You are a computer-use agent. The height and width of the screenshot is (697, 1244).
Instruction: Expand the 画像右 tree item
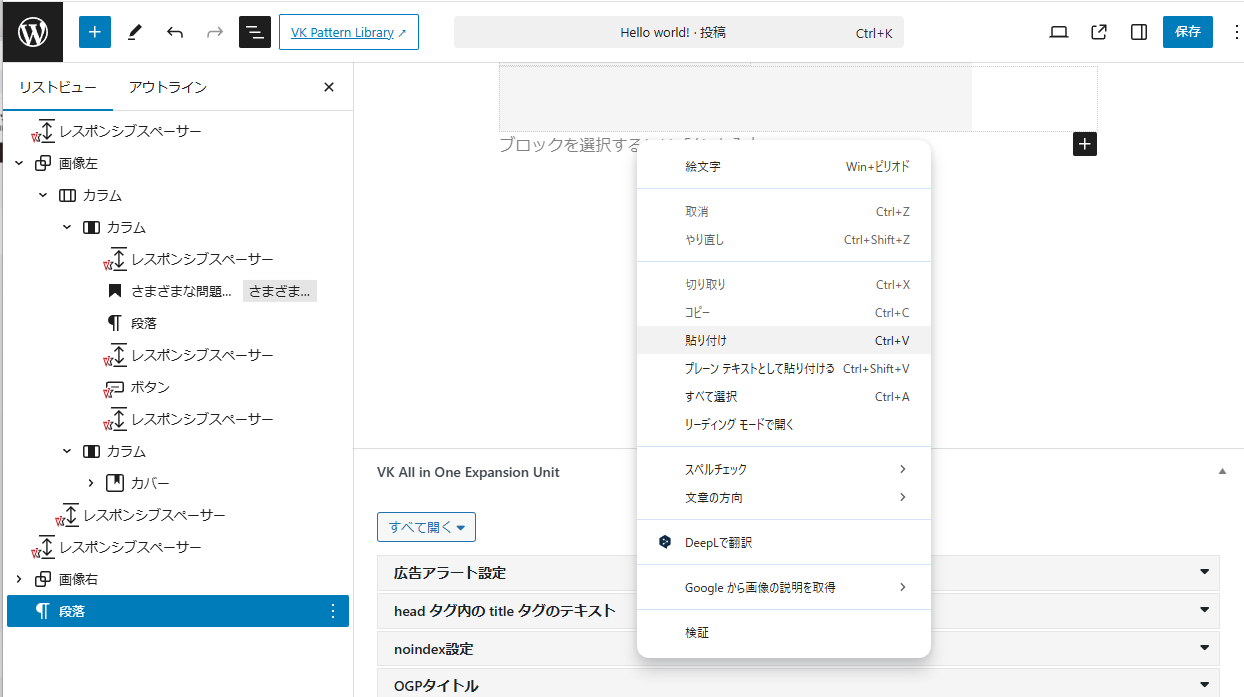point(19,579)
